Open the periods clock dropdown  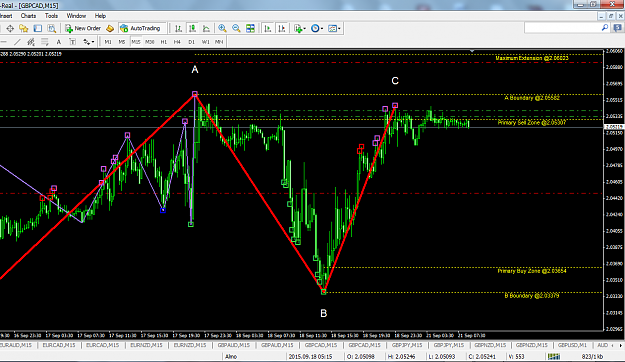click(x=317, y=28)
